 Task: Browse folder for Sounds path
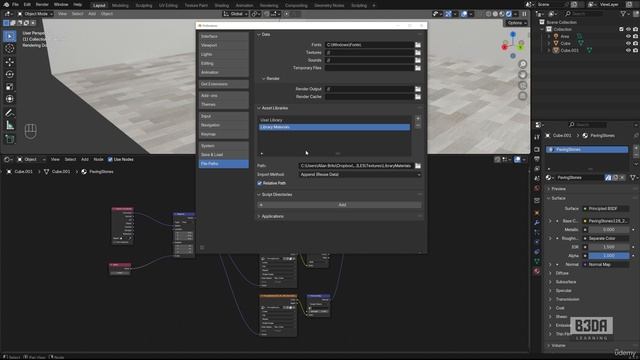click(x=418, y=60)
